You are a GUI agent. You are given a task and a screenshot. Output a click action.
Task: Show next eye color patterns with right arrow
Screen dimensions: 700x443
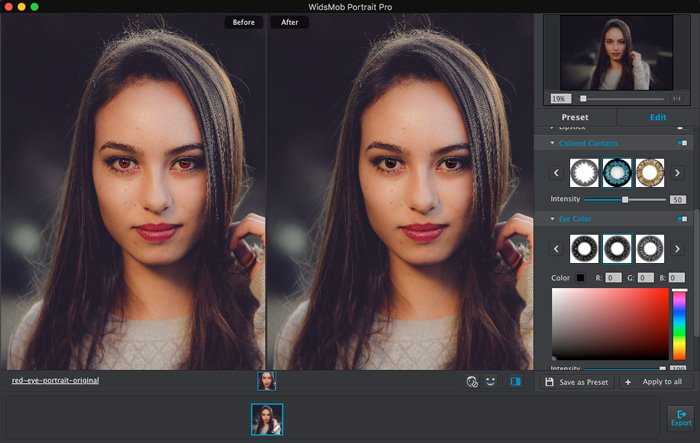(x=677, y=249)
